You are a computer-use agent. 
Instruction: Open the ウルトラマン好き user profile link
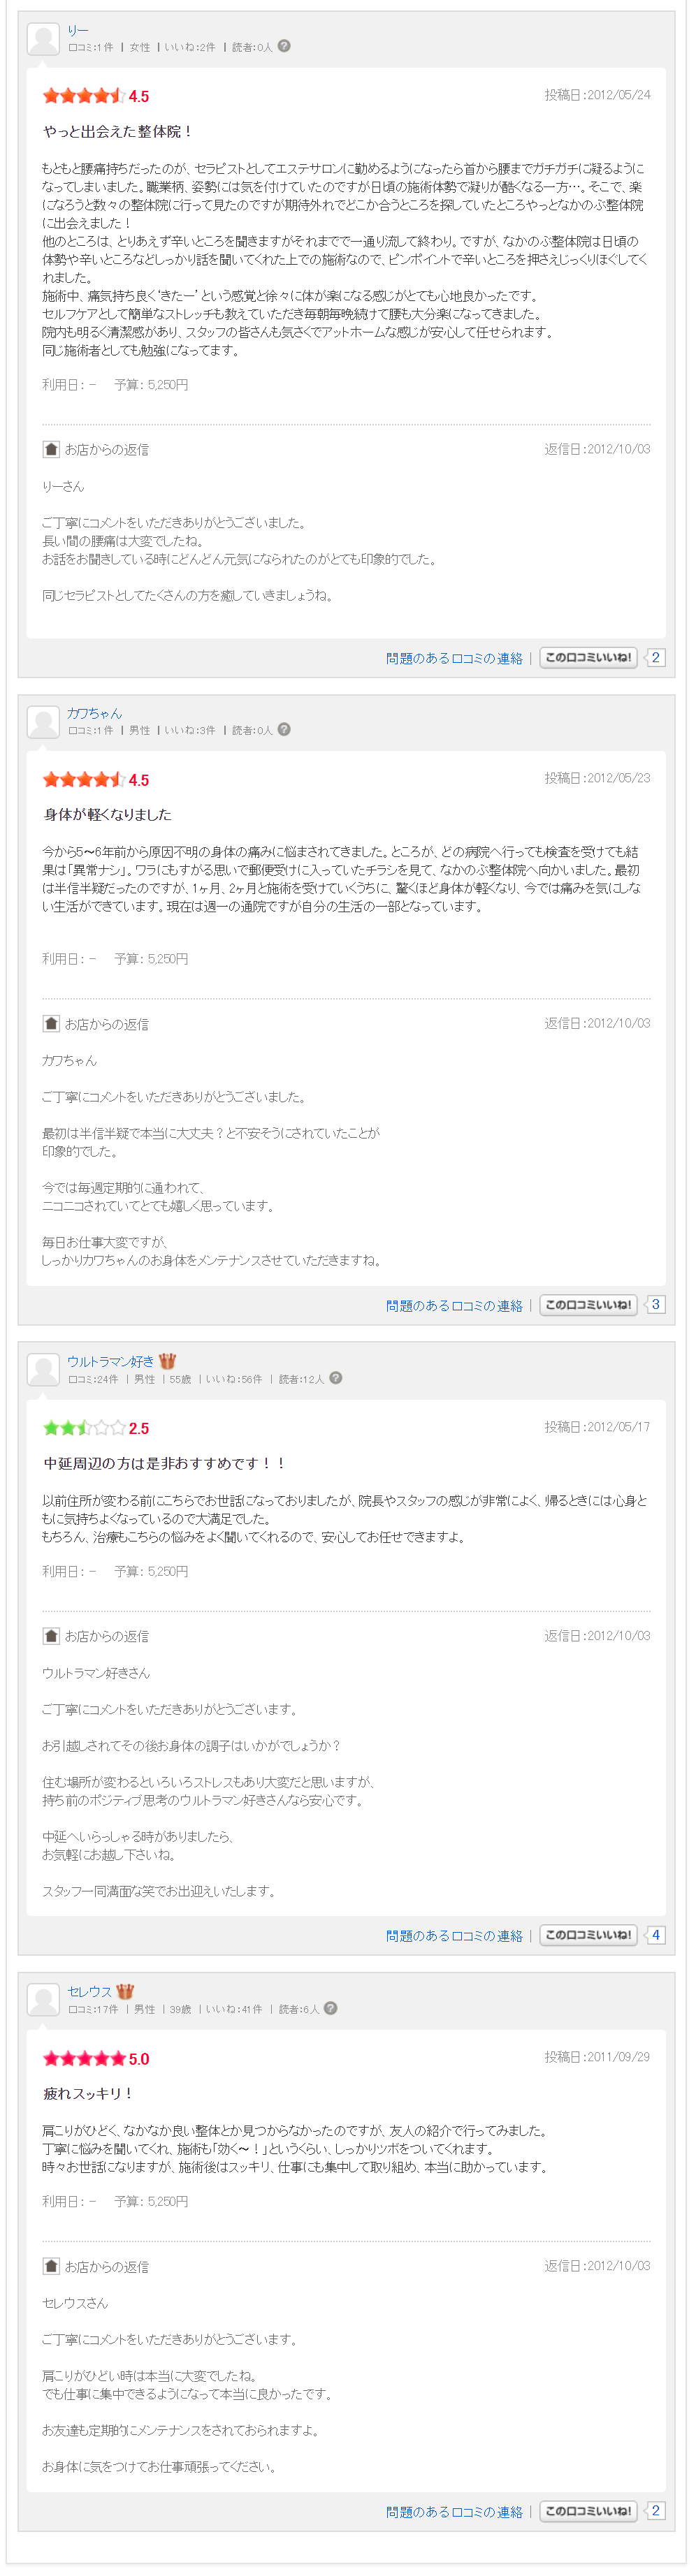[x=111, y=1361]
